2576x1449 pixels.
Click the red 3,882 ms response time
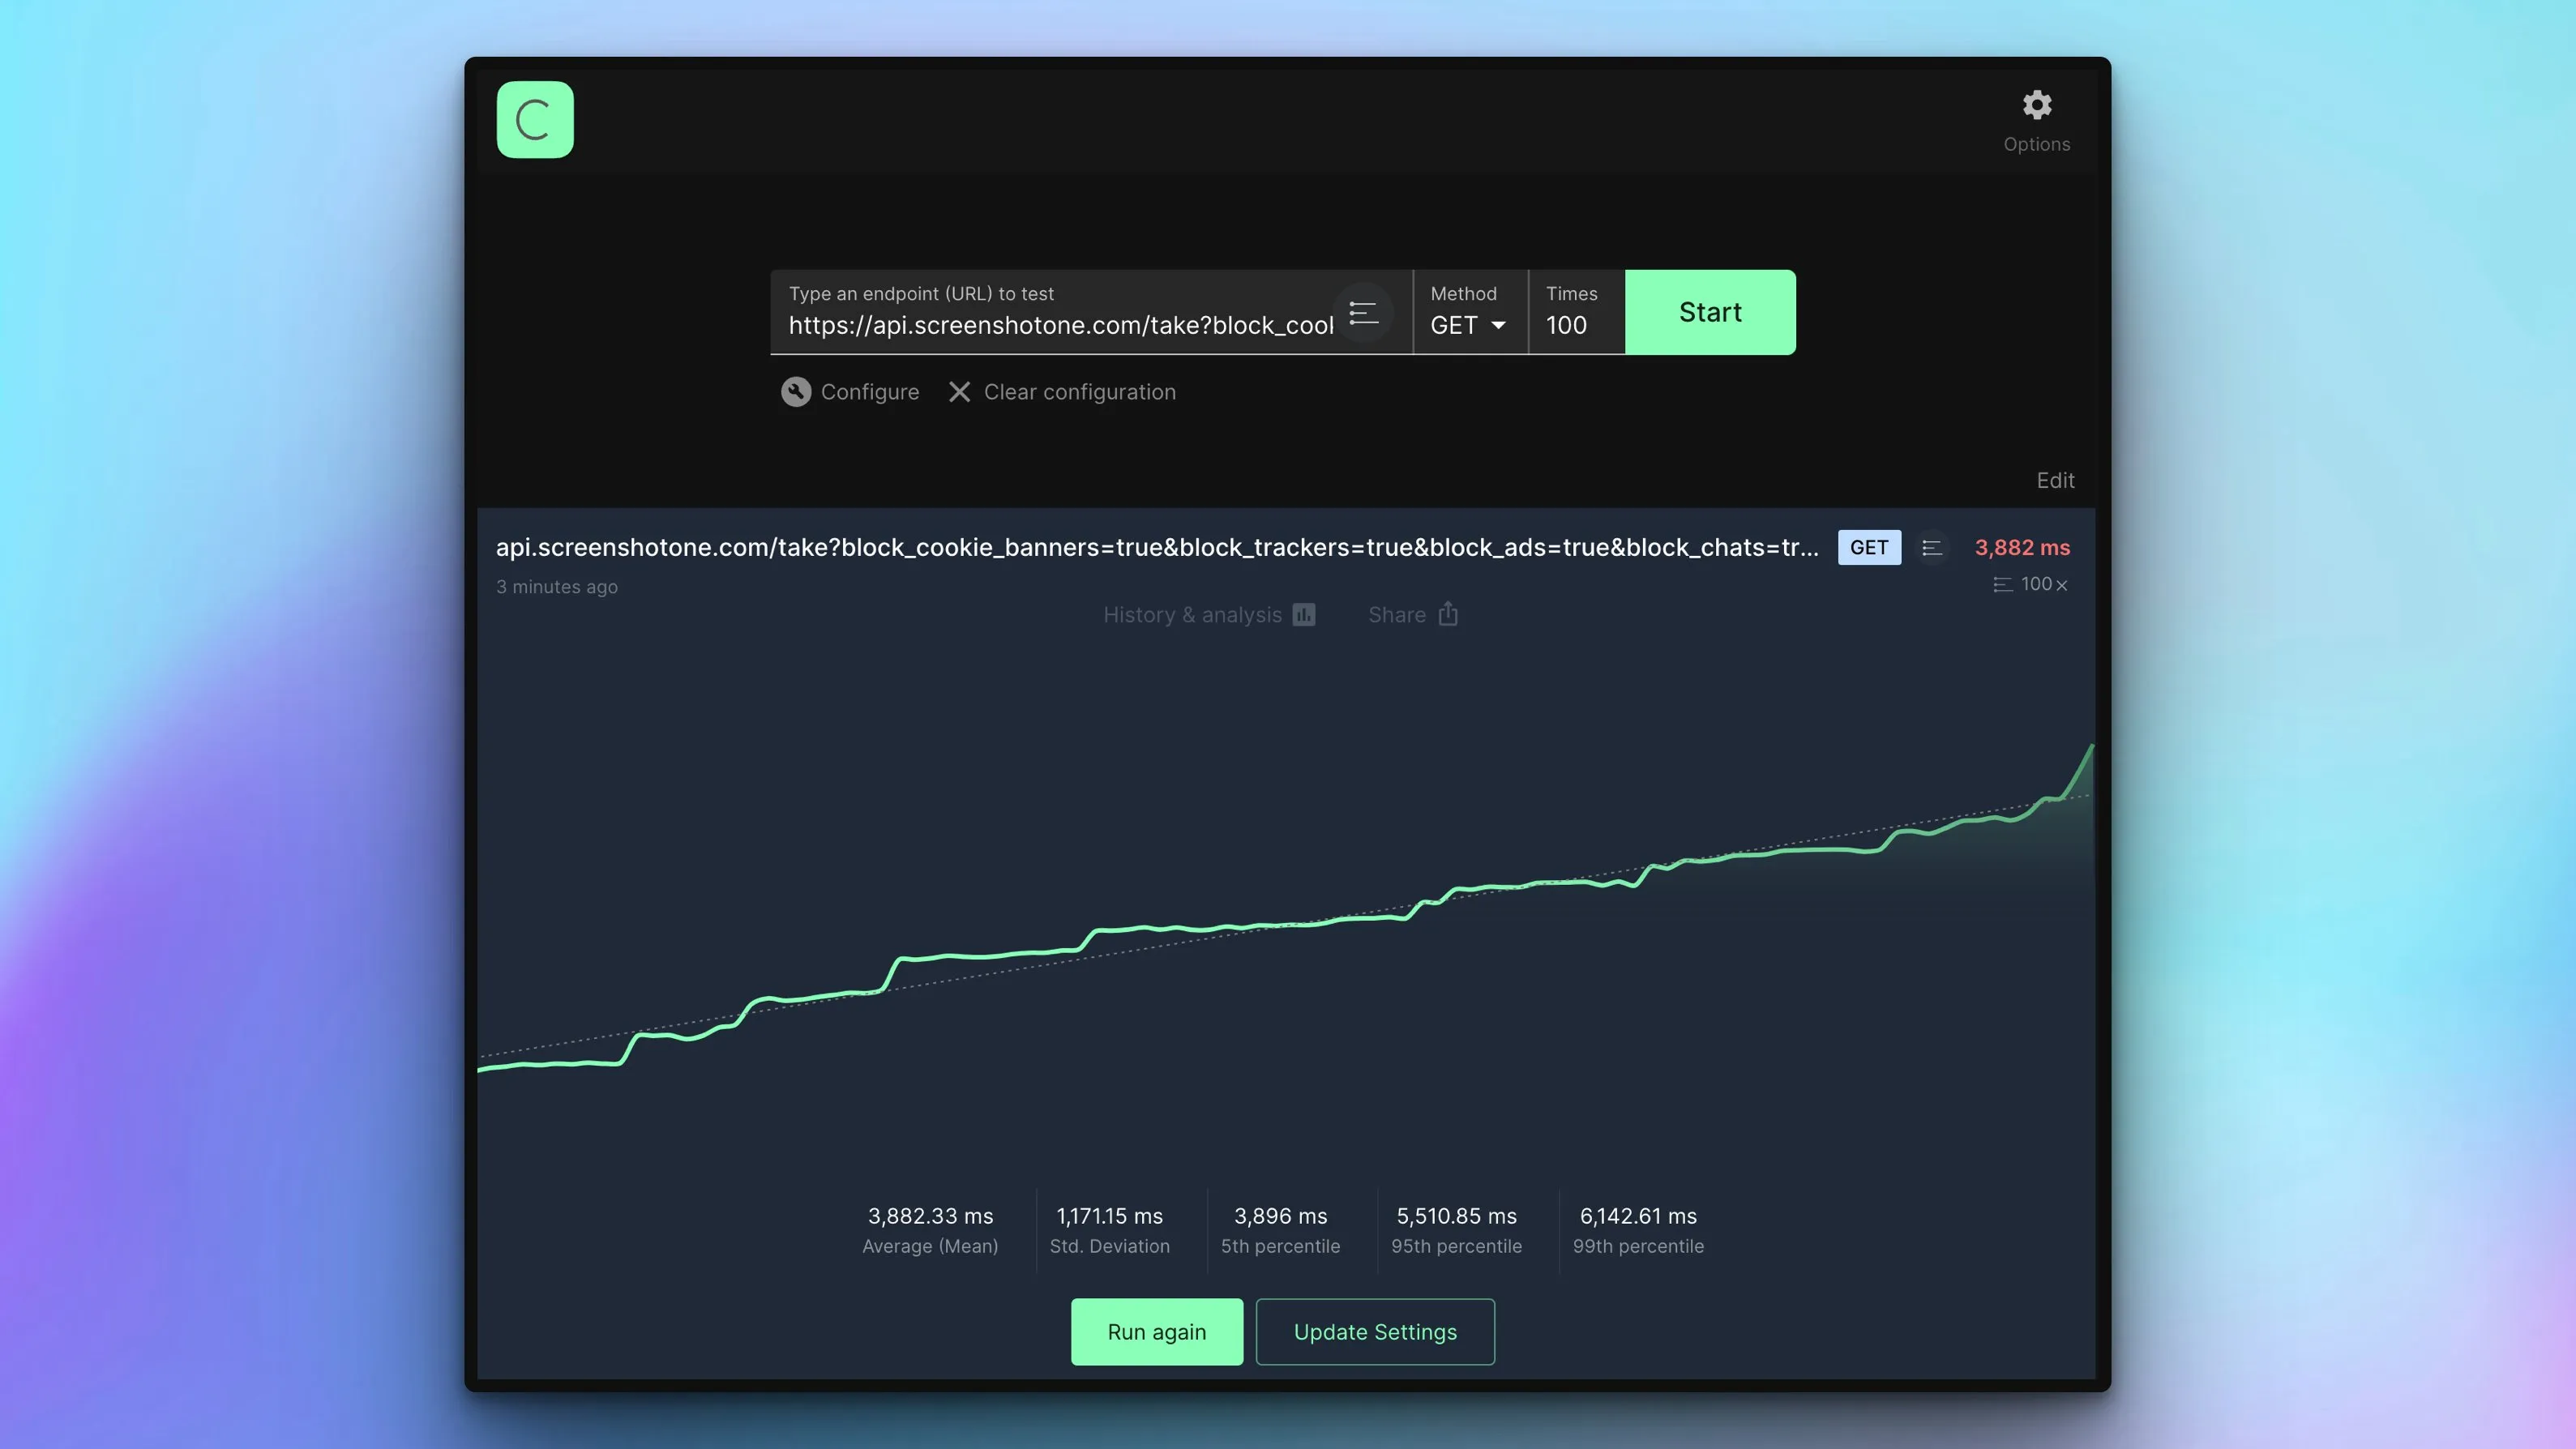[x=2022, y=547]
